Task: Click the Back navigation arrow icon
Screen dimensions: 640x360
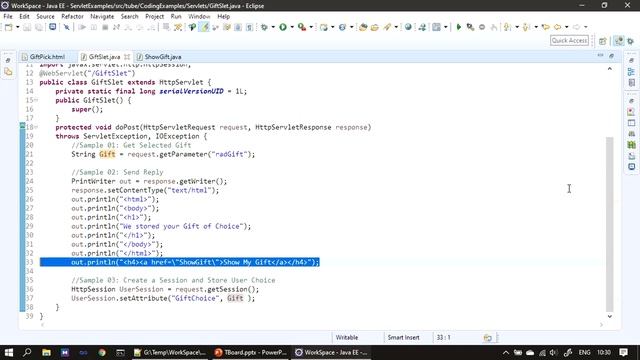Action: [x=558, y=27]
